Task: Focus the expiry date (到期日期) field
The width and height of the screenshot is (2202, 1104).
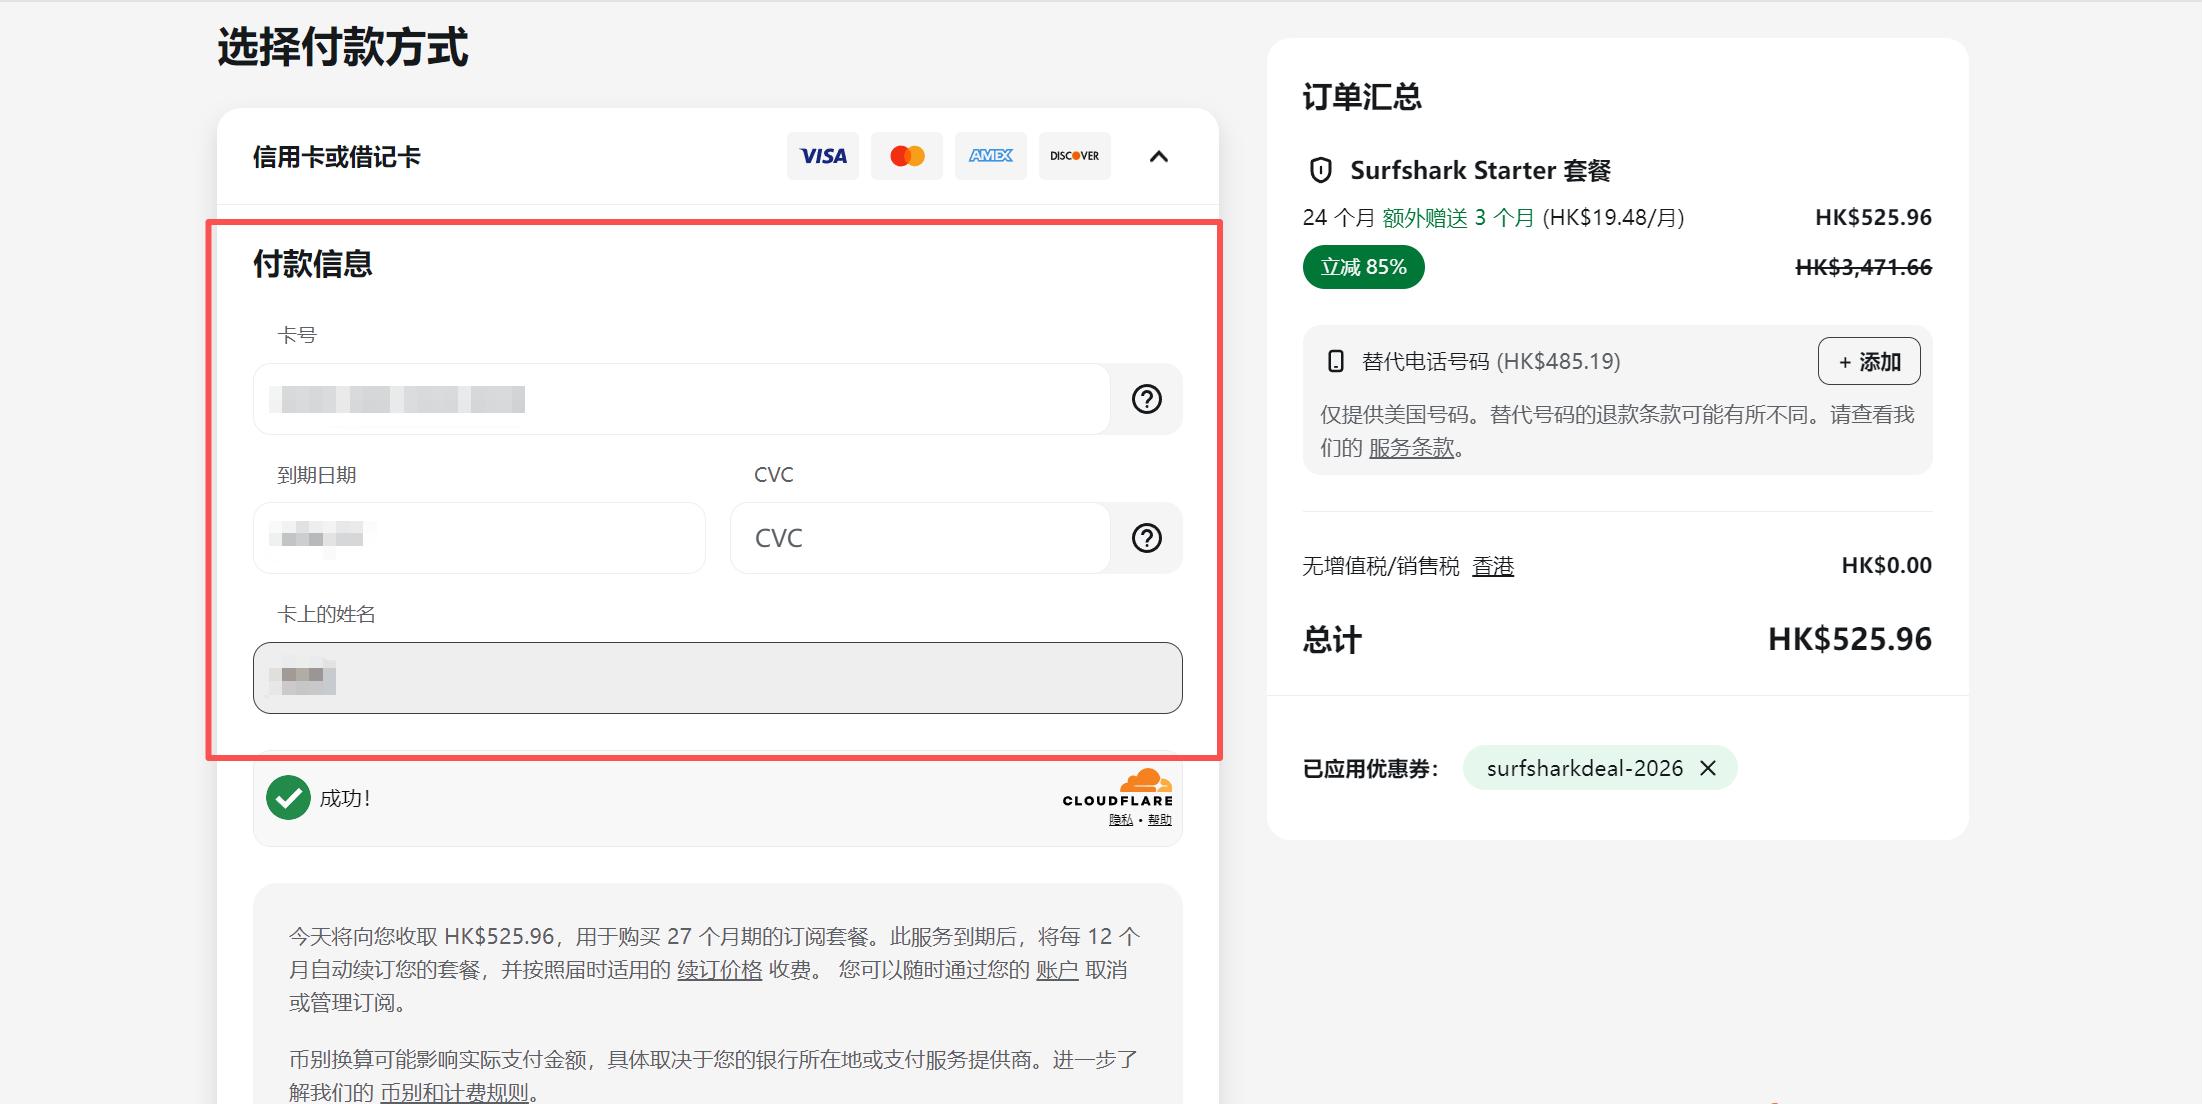Action: (x=479, y=538)
